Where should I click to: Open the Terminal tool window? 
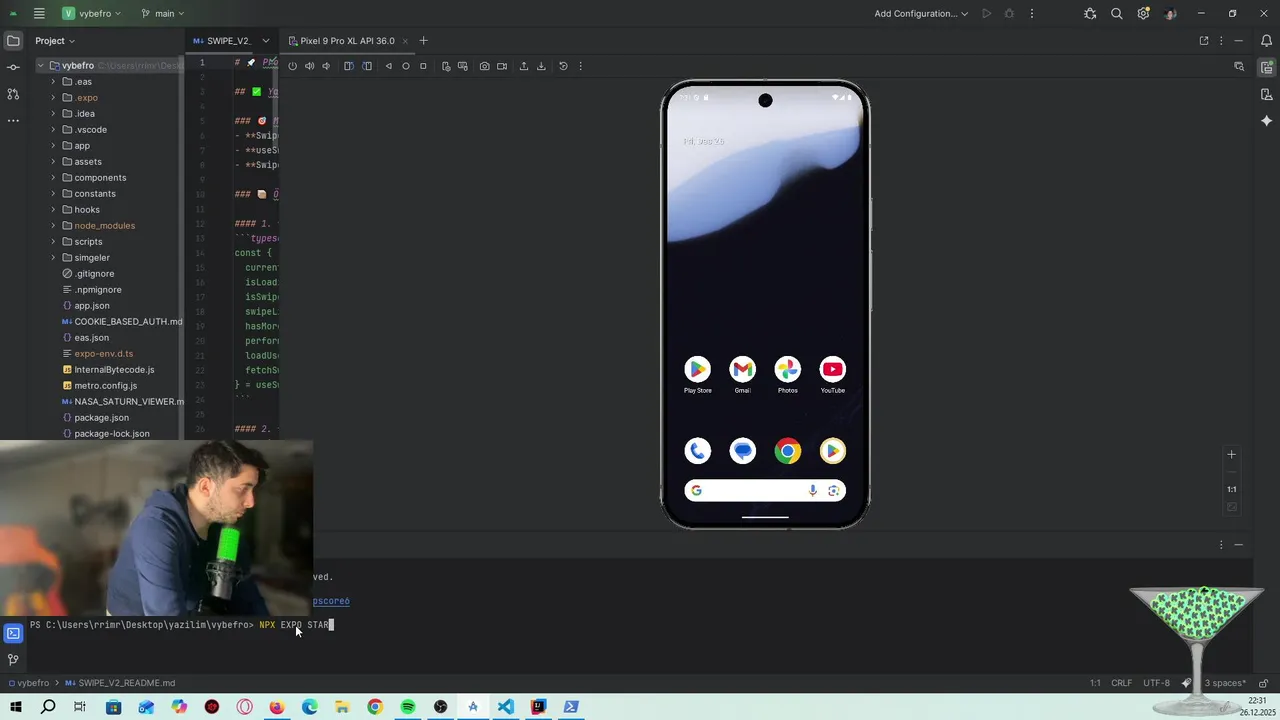pos(13,633)
